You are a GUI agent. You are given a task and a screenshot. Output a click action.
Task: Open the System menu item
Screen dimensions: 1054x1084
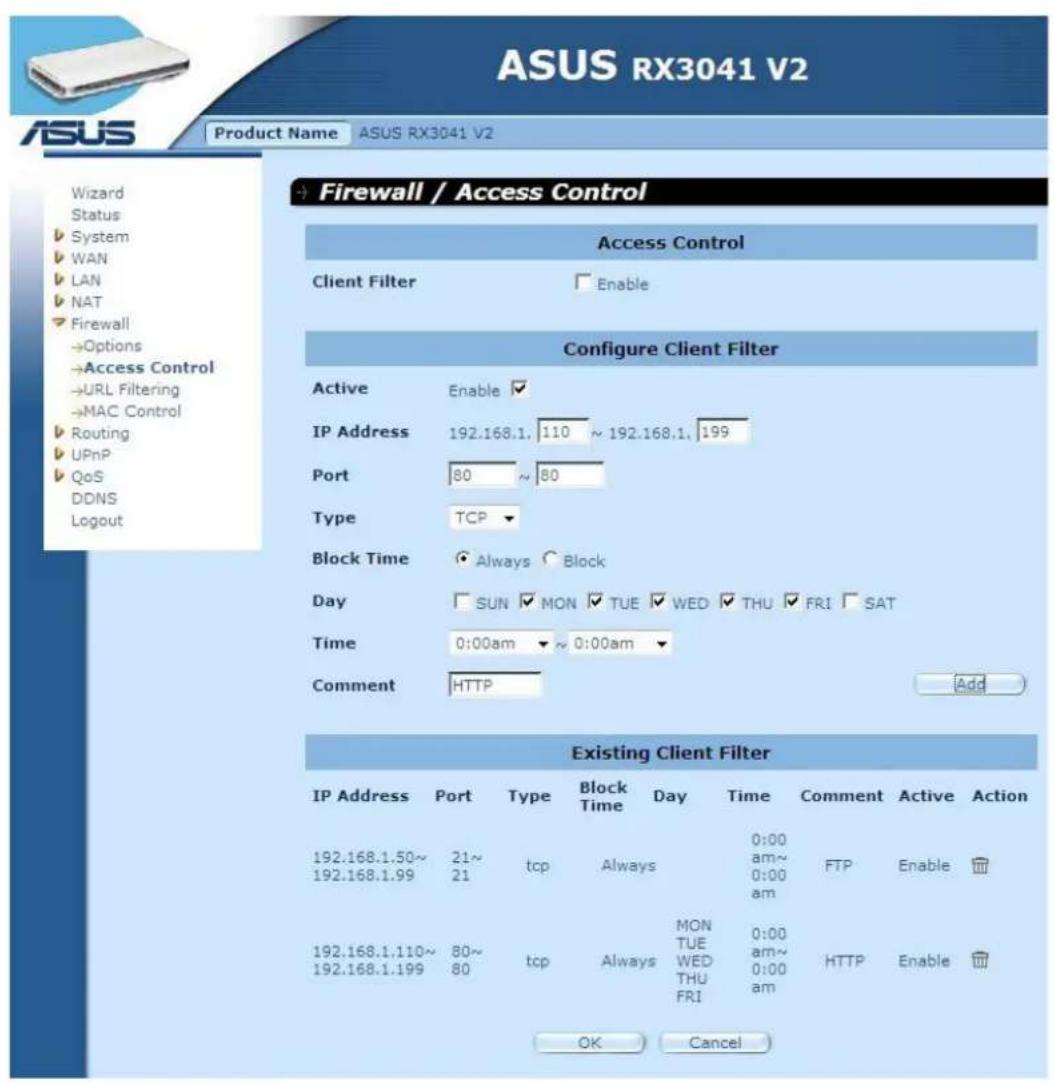coord(100,236)
